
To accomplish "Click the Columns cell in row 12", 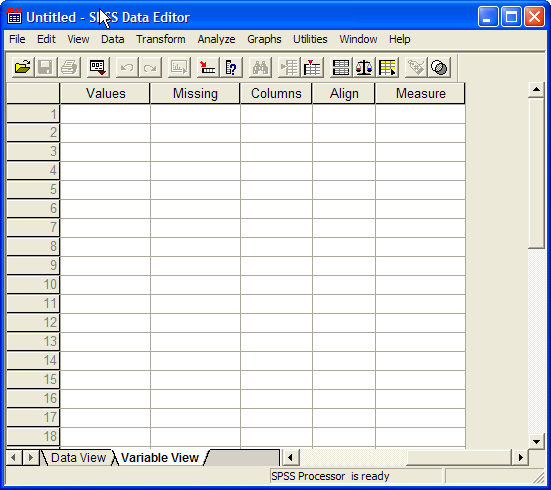I will [x=276, y=323].
